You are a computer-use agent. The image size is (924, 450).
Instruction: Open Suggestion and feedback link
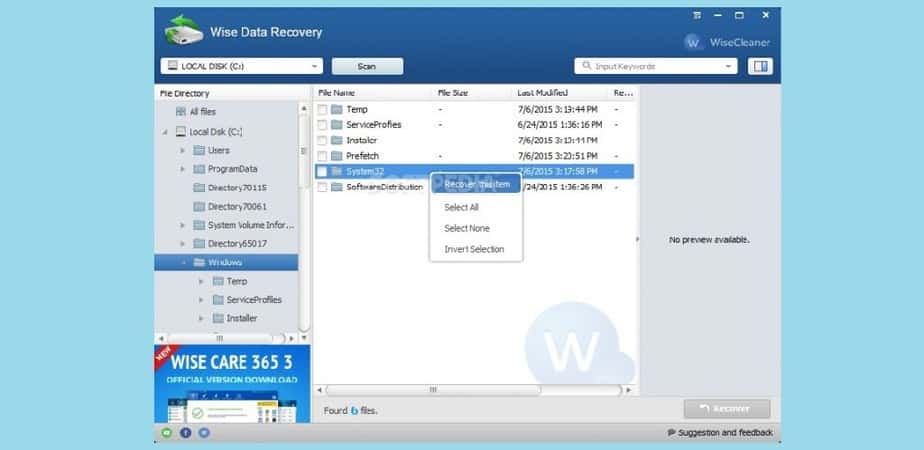pos(725,433)
